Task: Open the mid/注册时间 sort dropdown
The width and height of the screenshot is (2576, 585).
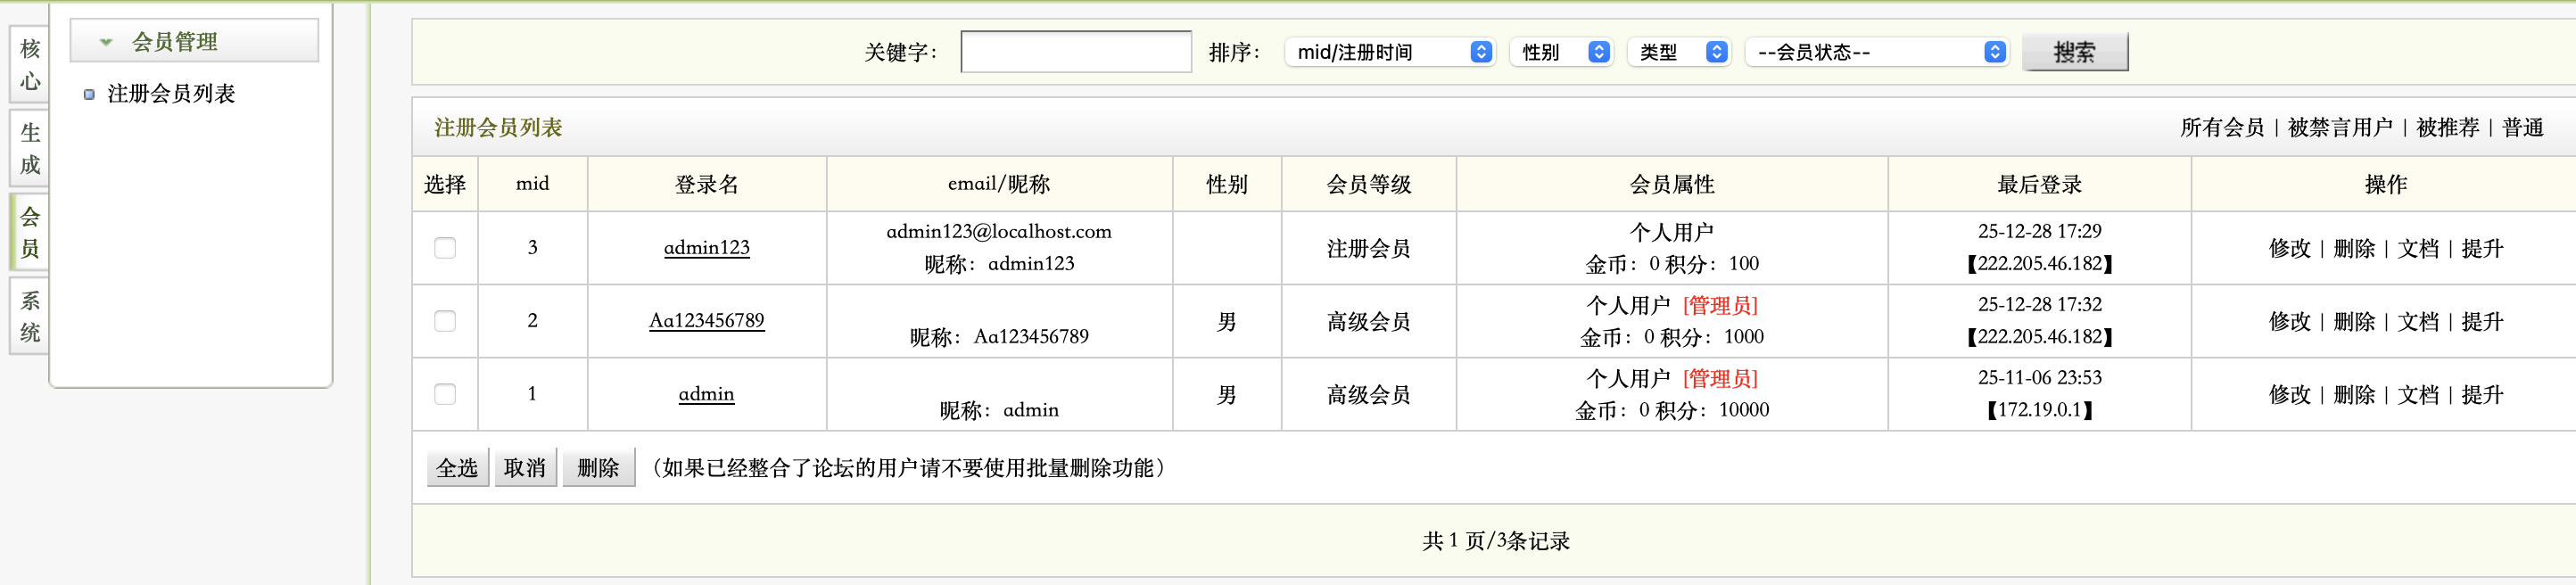Action: (x=1390, y=52)
